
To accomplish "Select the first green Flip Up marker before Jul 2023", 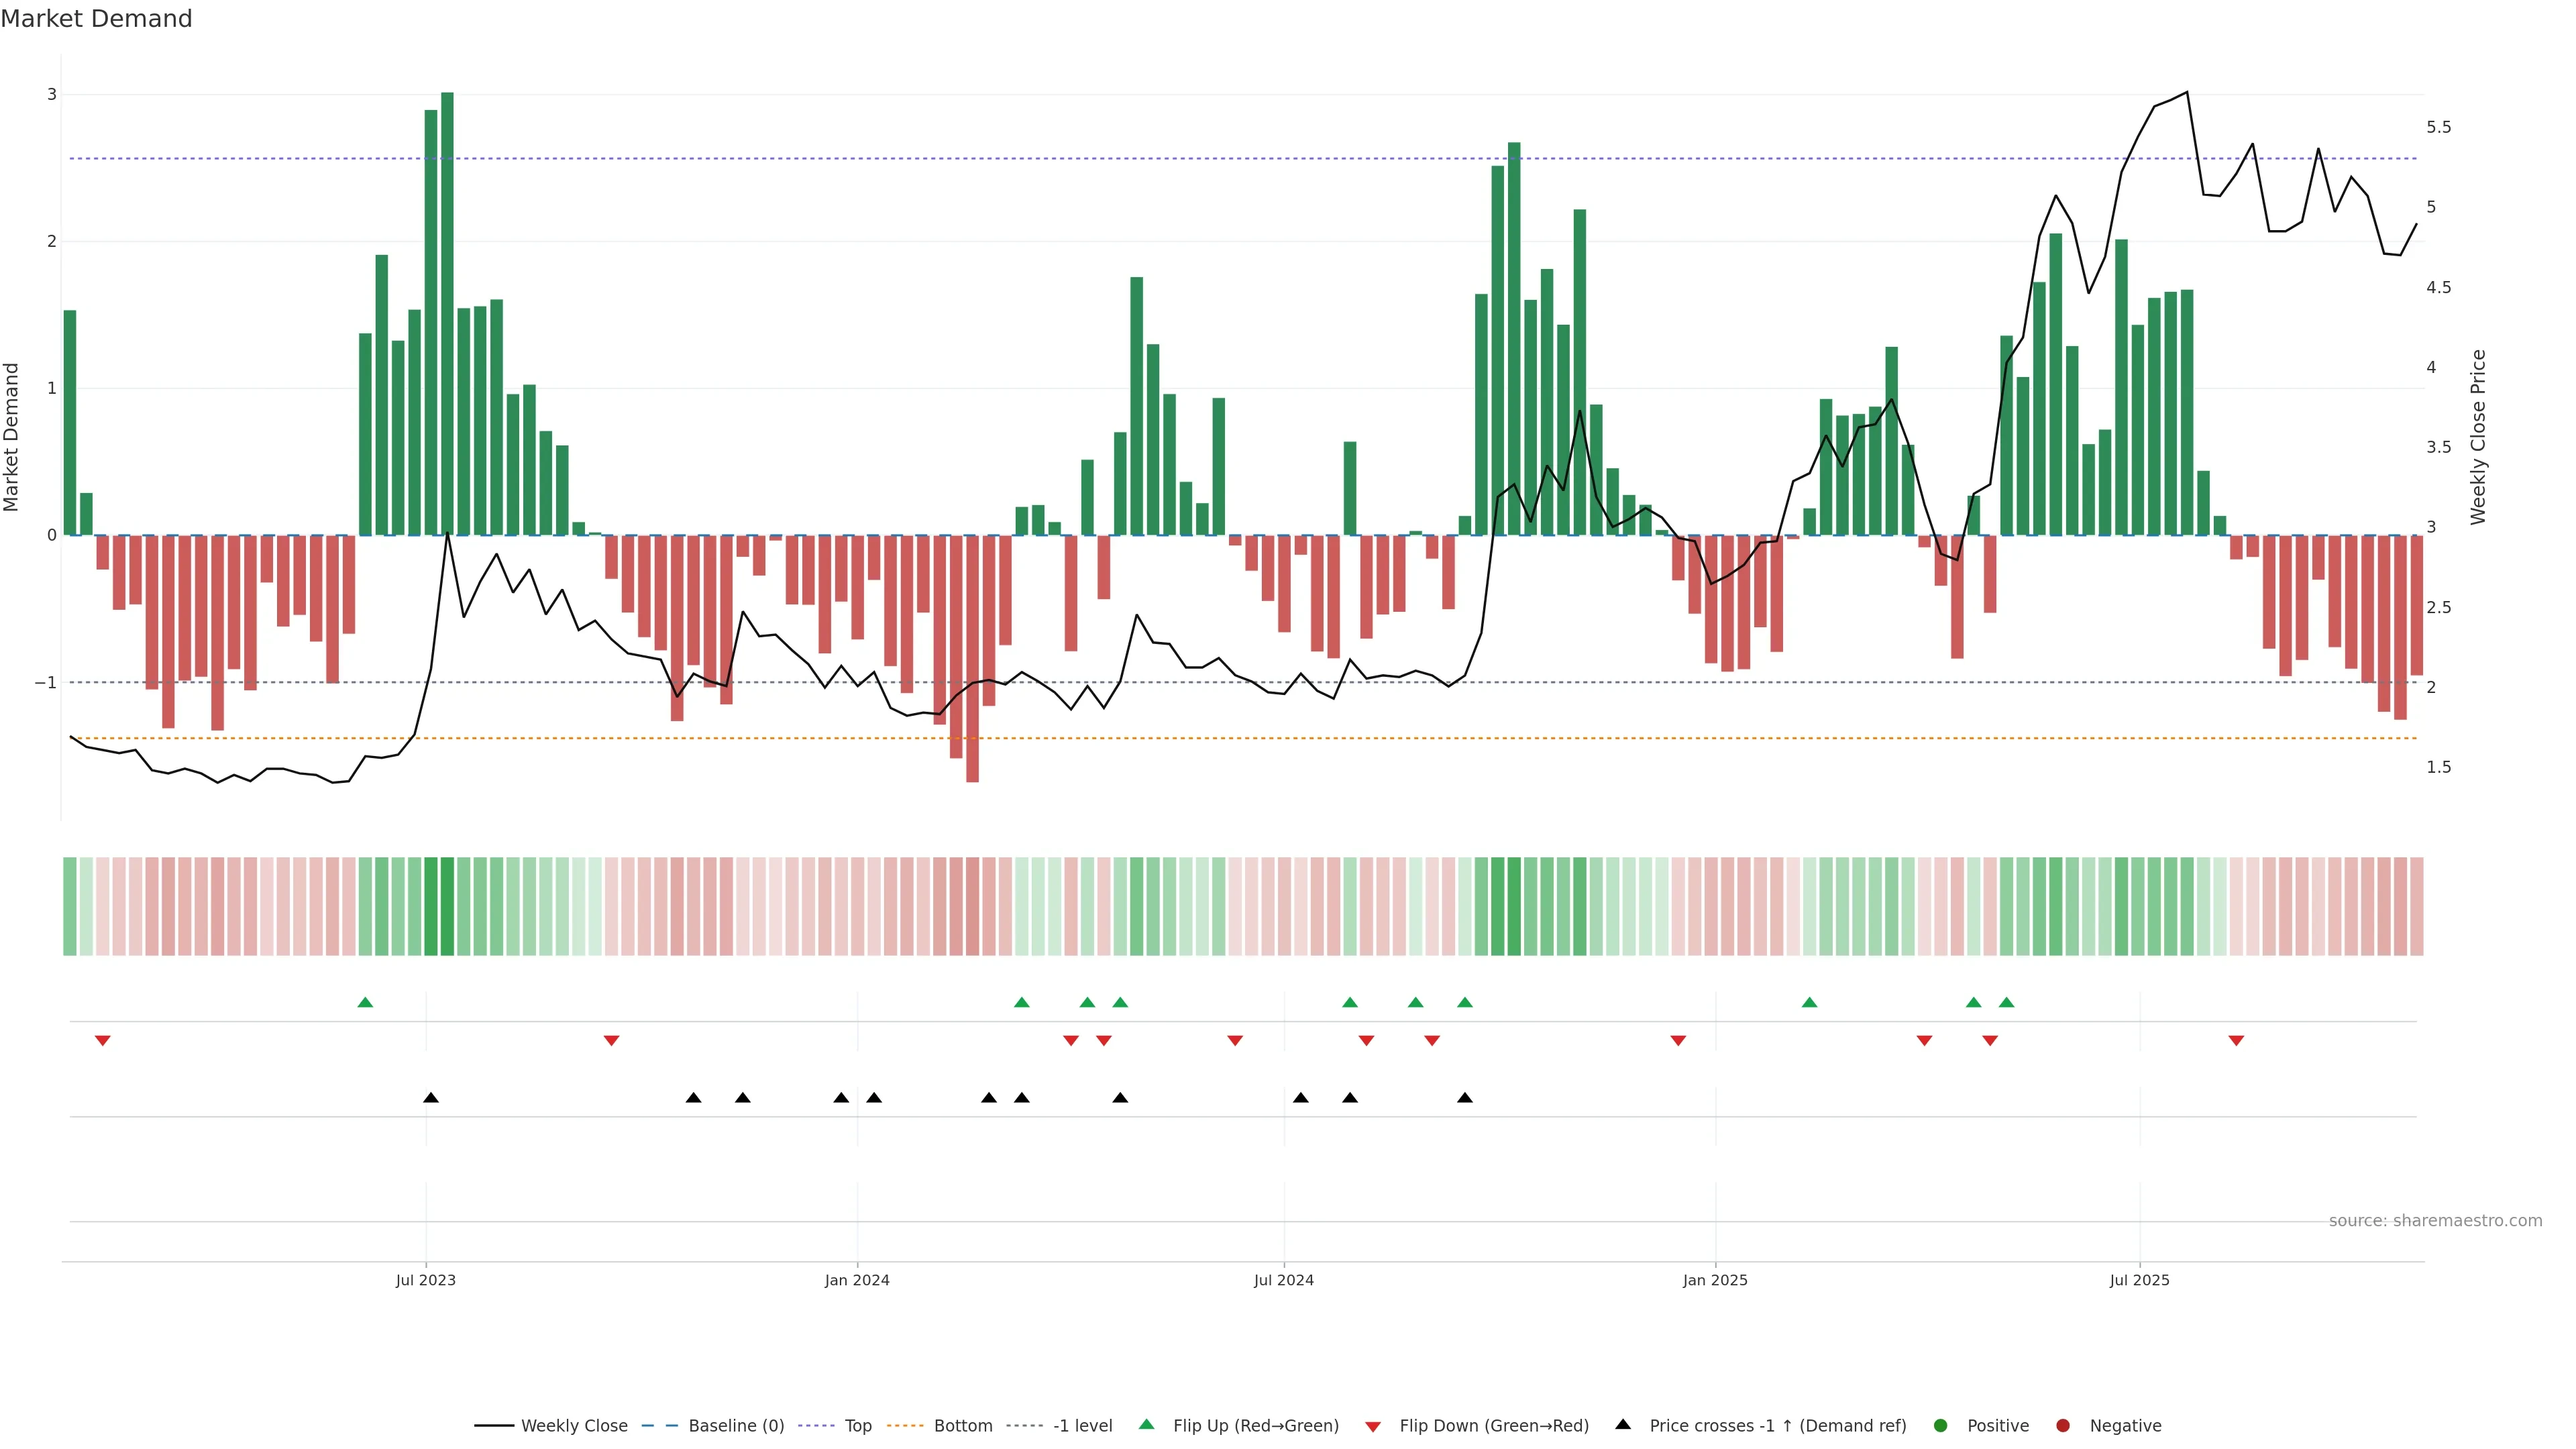I will coord(365,1003).
